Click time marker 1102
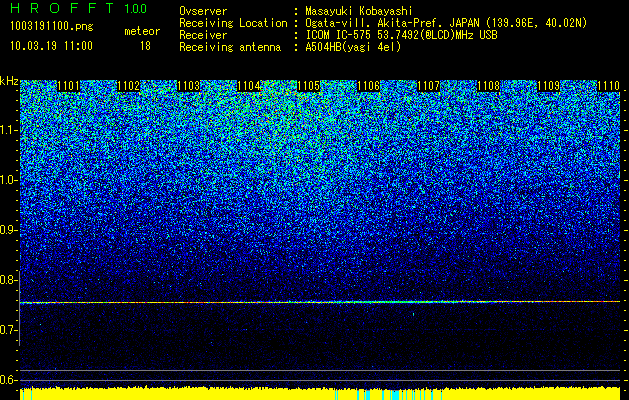The image size is (629, 400). [128, 86]
